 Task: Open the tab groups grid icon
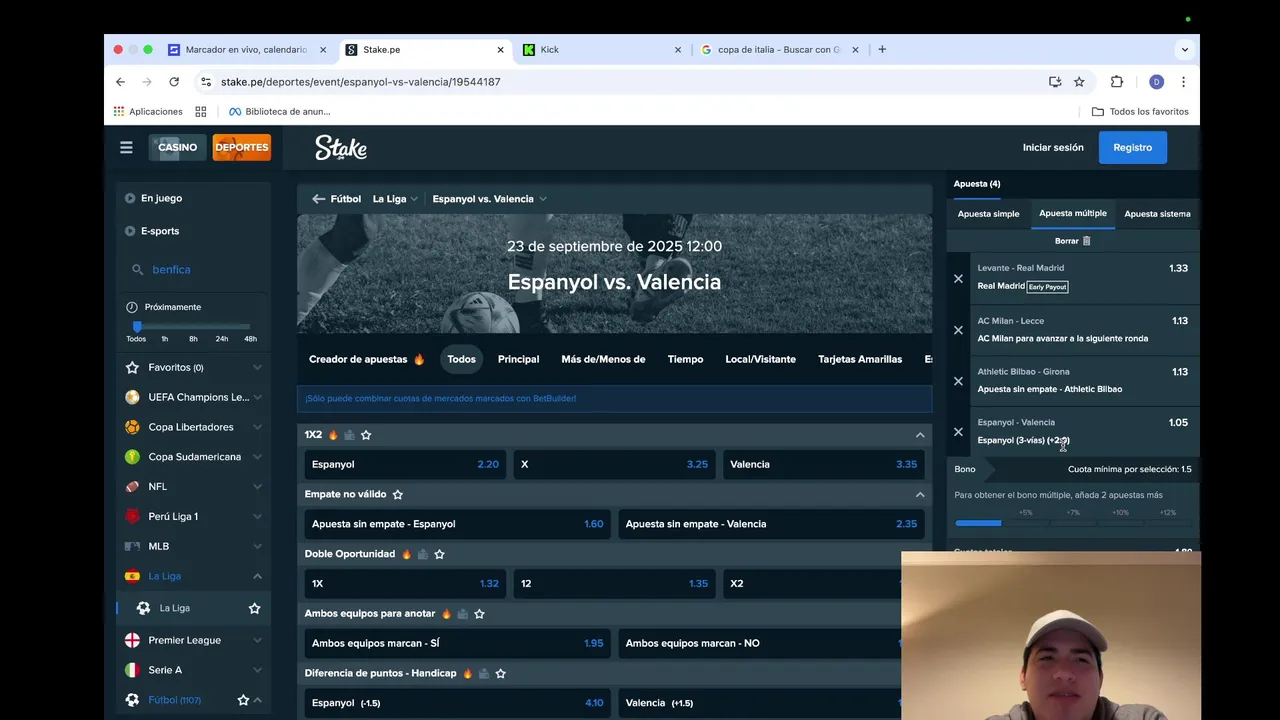click(201, 112)
